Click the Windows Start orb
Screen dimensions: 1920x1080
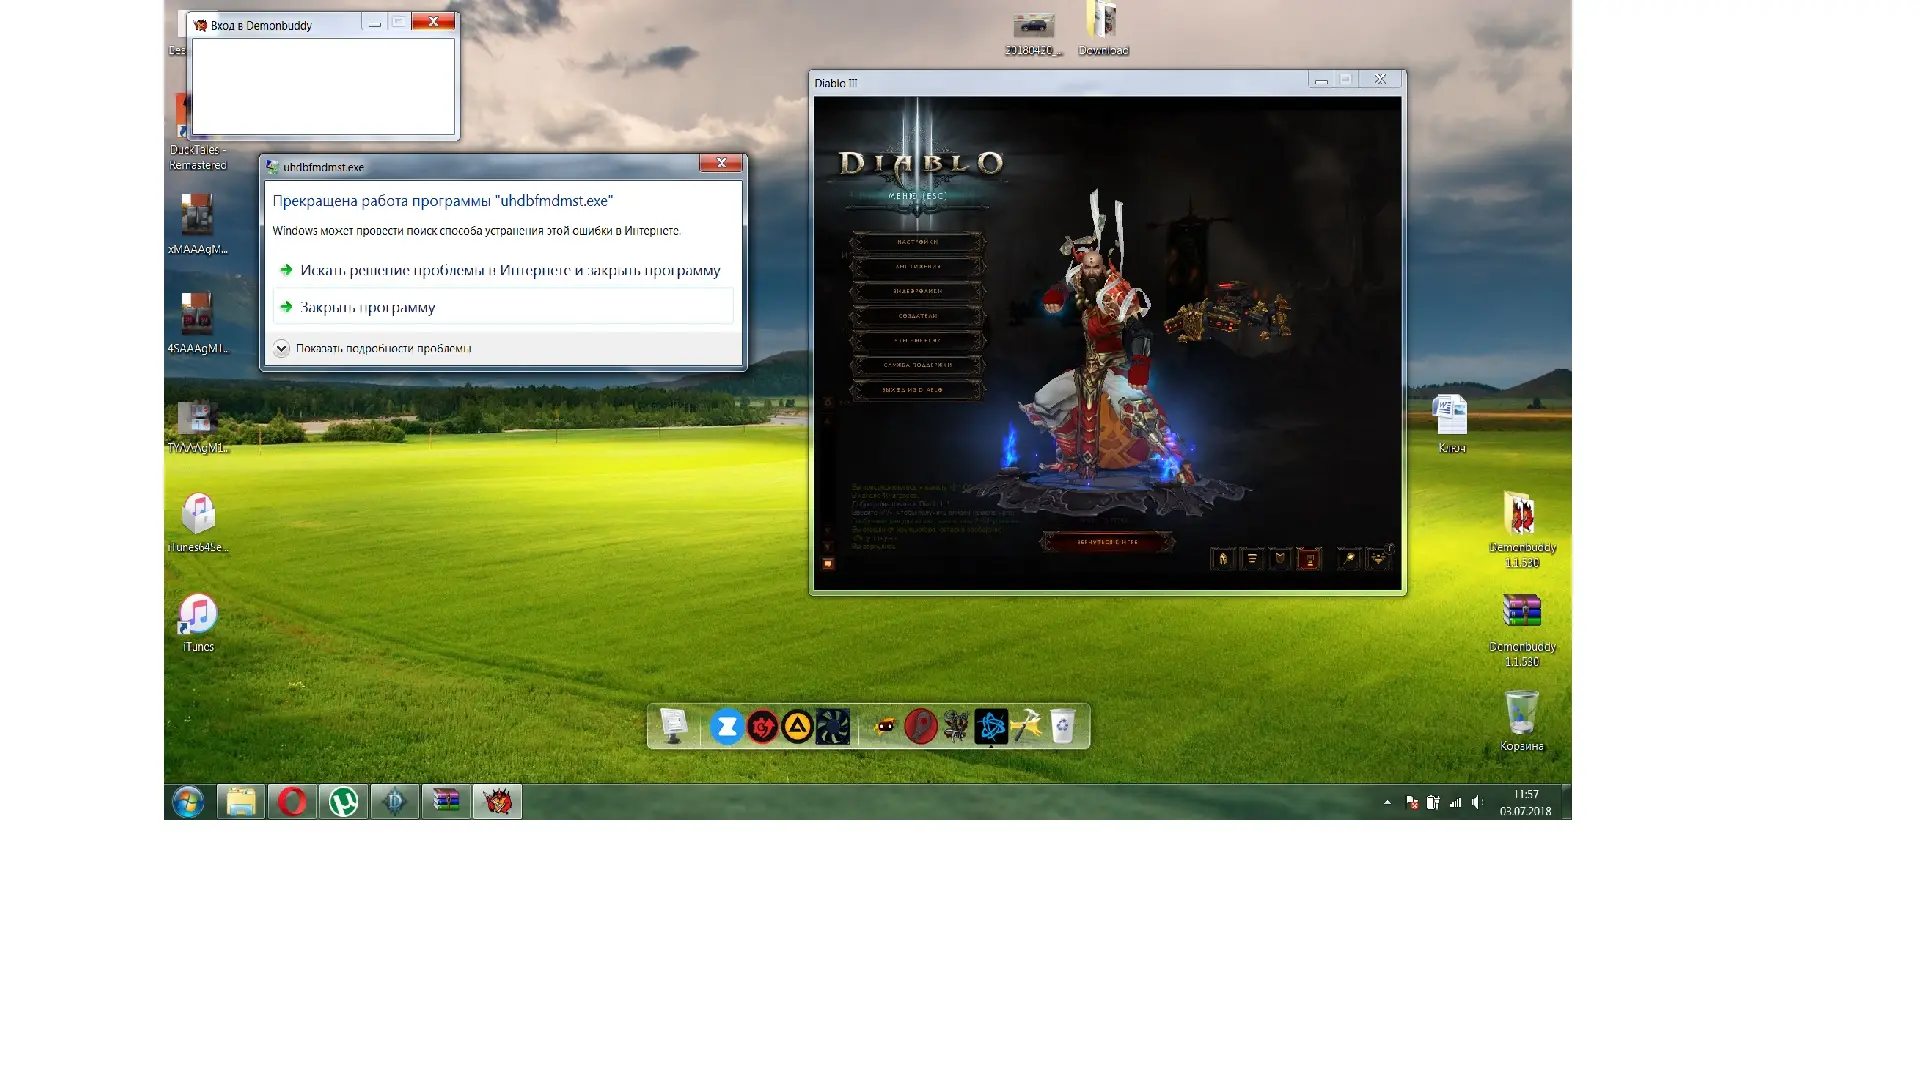(x=188, y=801)
